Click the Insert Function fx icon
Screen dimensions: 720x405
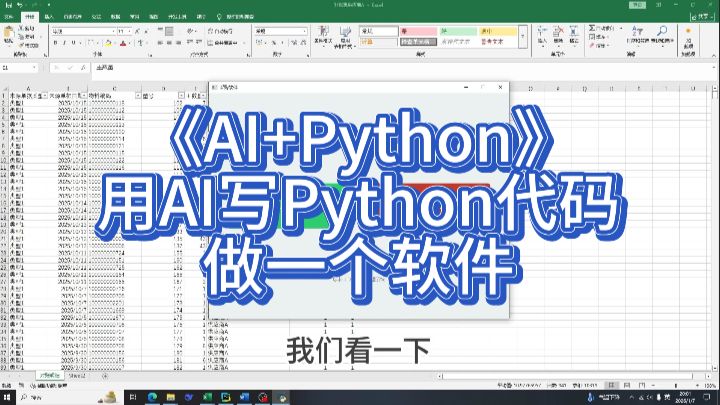[83, 68]
